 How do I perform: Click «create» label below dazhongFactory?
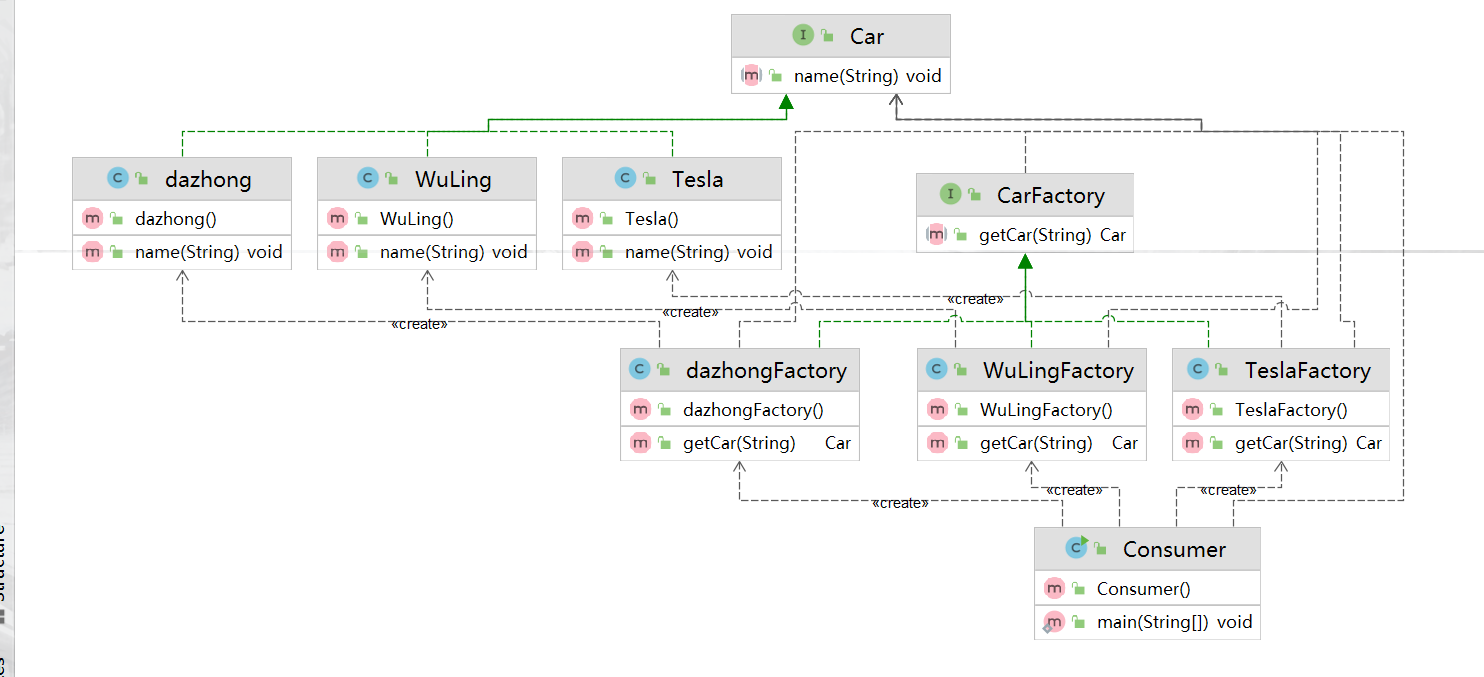click(x=900, y=503)
